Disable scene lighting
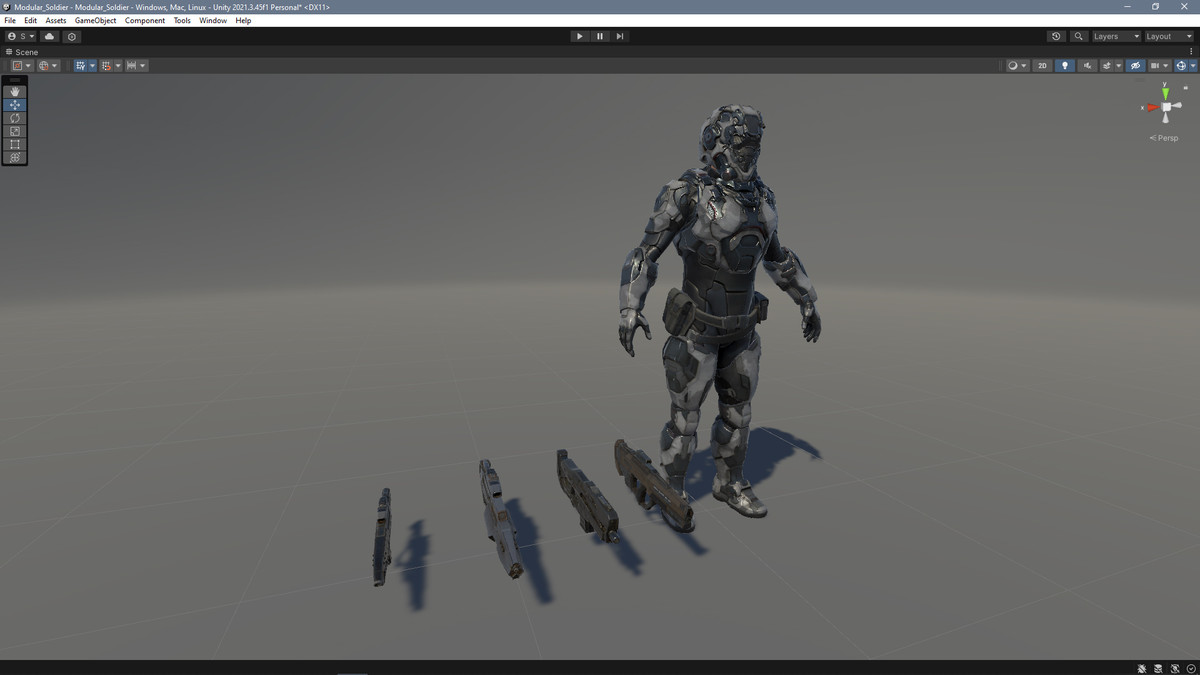Image resolution: width=1200 pixels, height=675 pixels. pyautogui.click(x=1064, y=65)
